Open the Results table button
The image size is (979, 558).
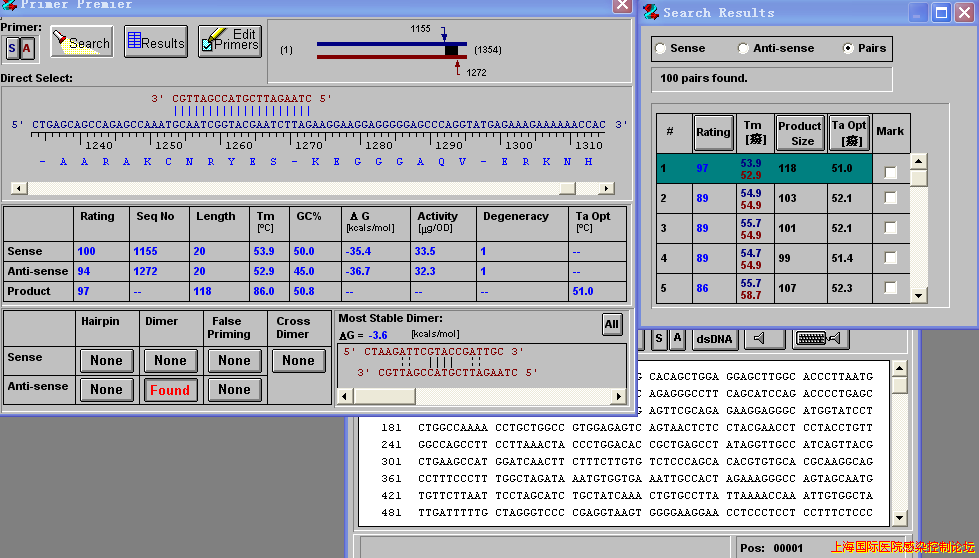click(x=155, y=42)
